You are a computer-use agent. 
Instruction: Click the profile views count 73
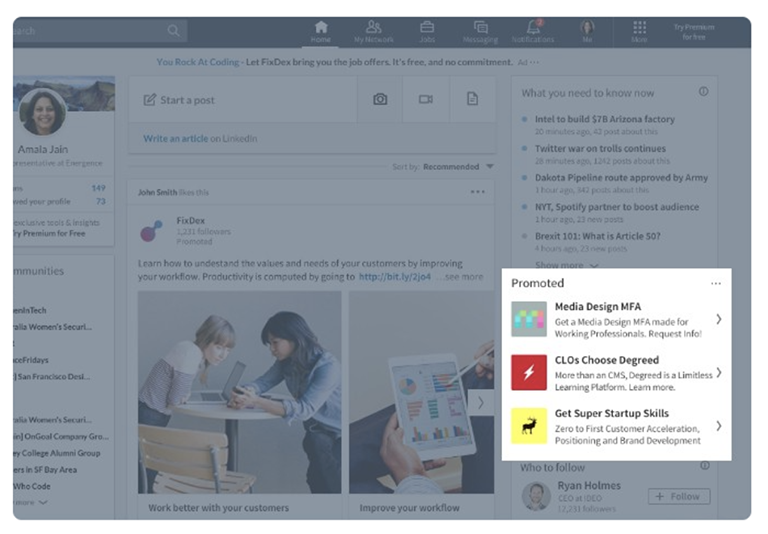(x=101, y=201)
